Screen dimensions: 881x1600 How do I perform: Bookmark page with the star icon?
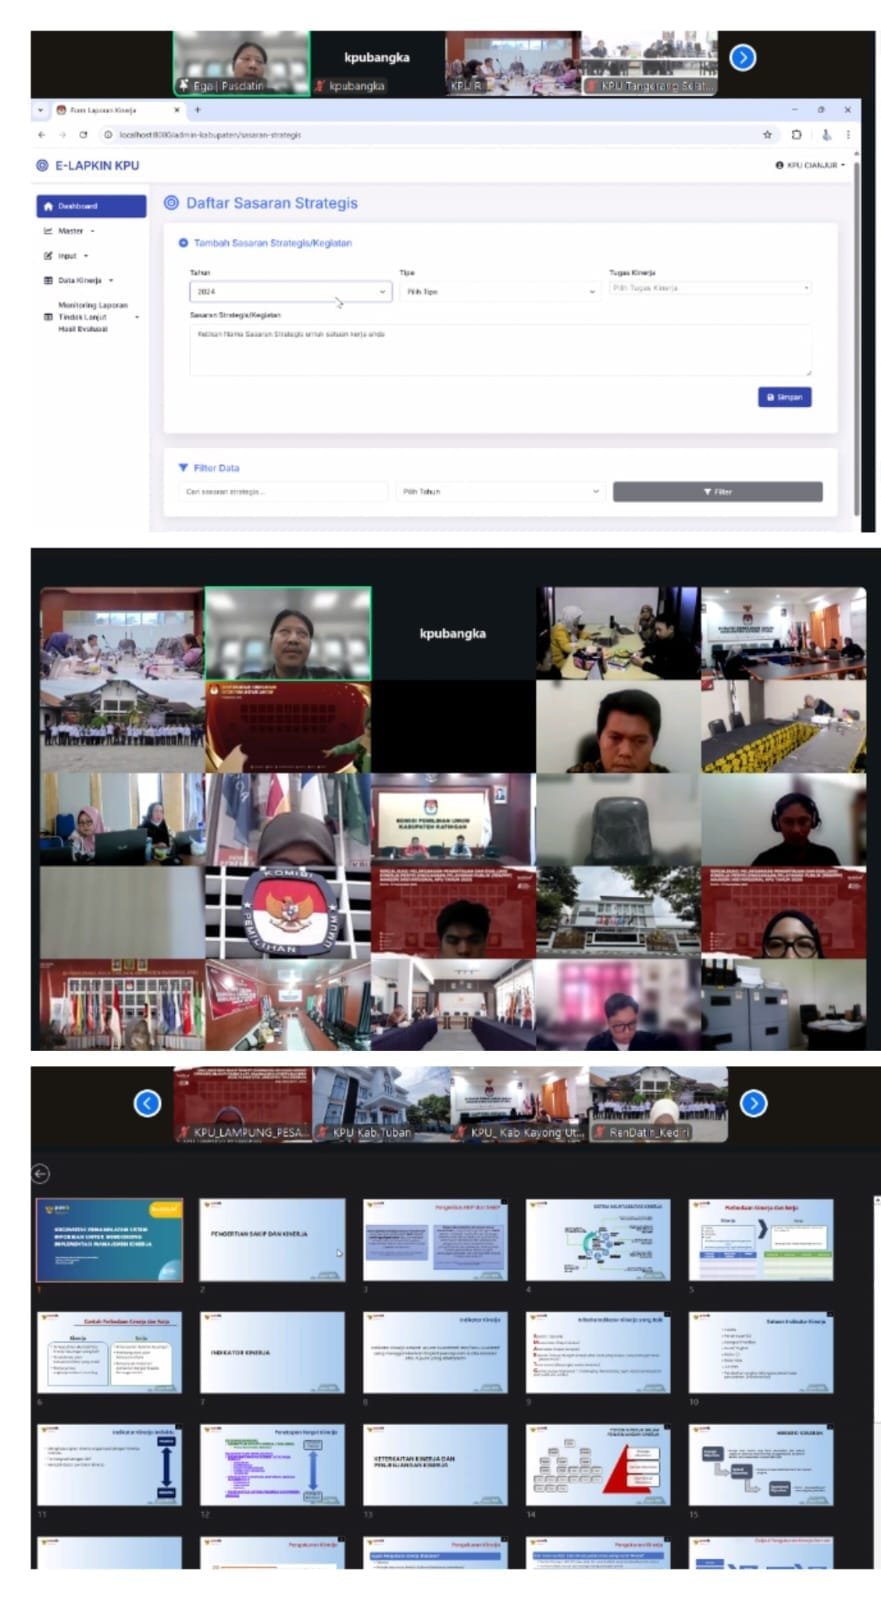(x=767, y=134)
